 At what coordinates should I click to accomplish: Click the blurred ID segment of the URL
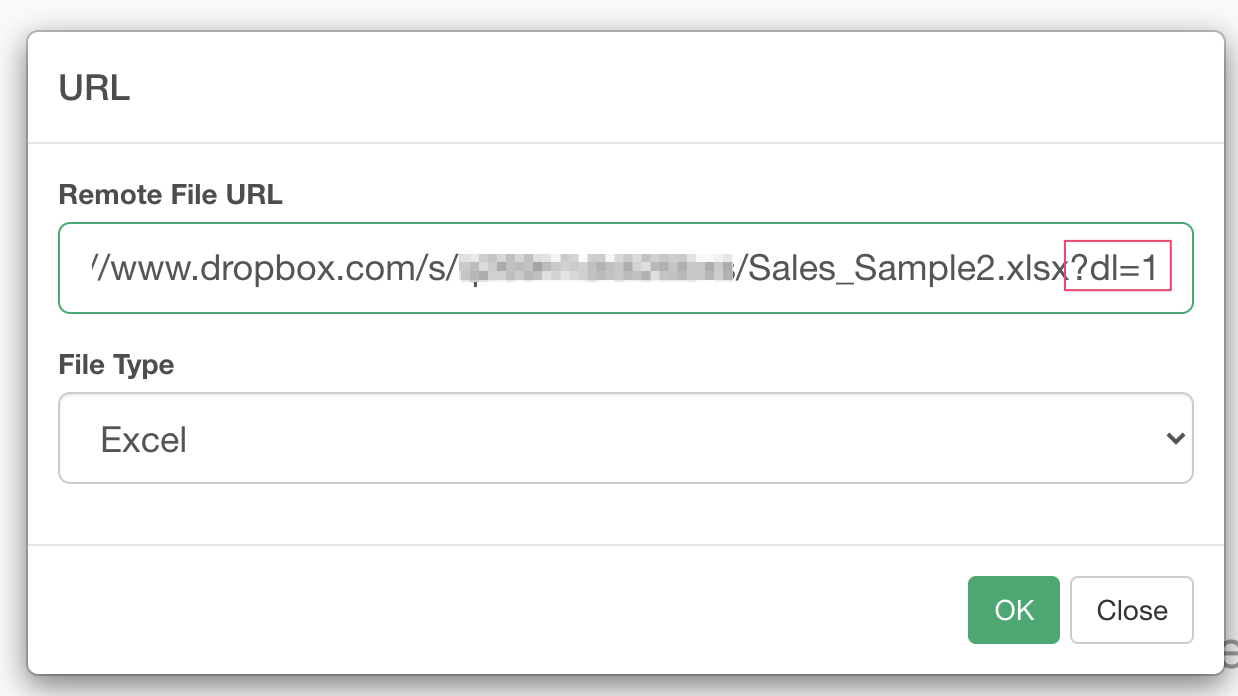click(x=597, y=269)
